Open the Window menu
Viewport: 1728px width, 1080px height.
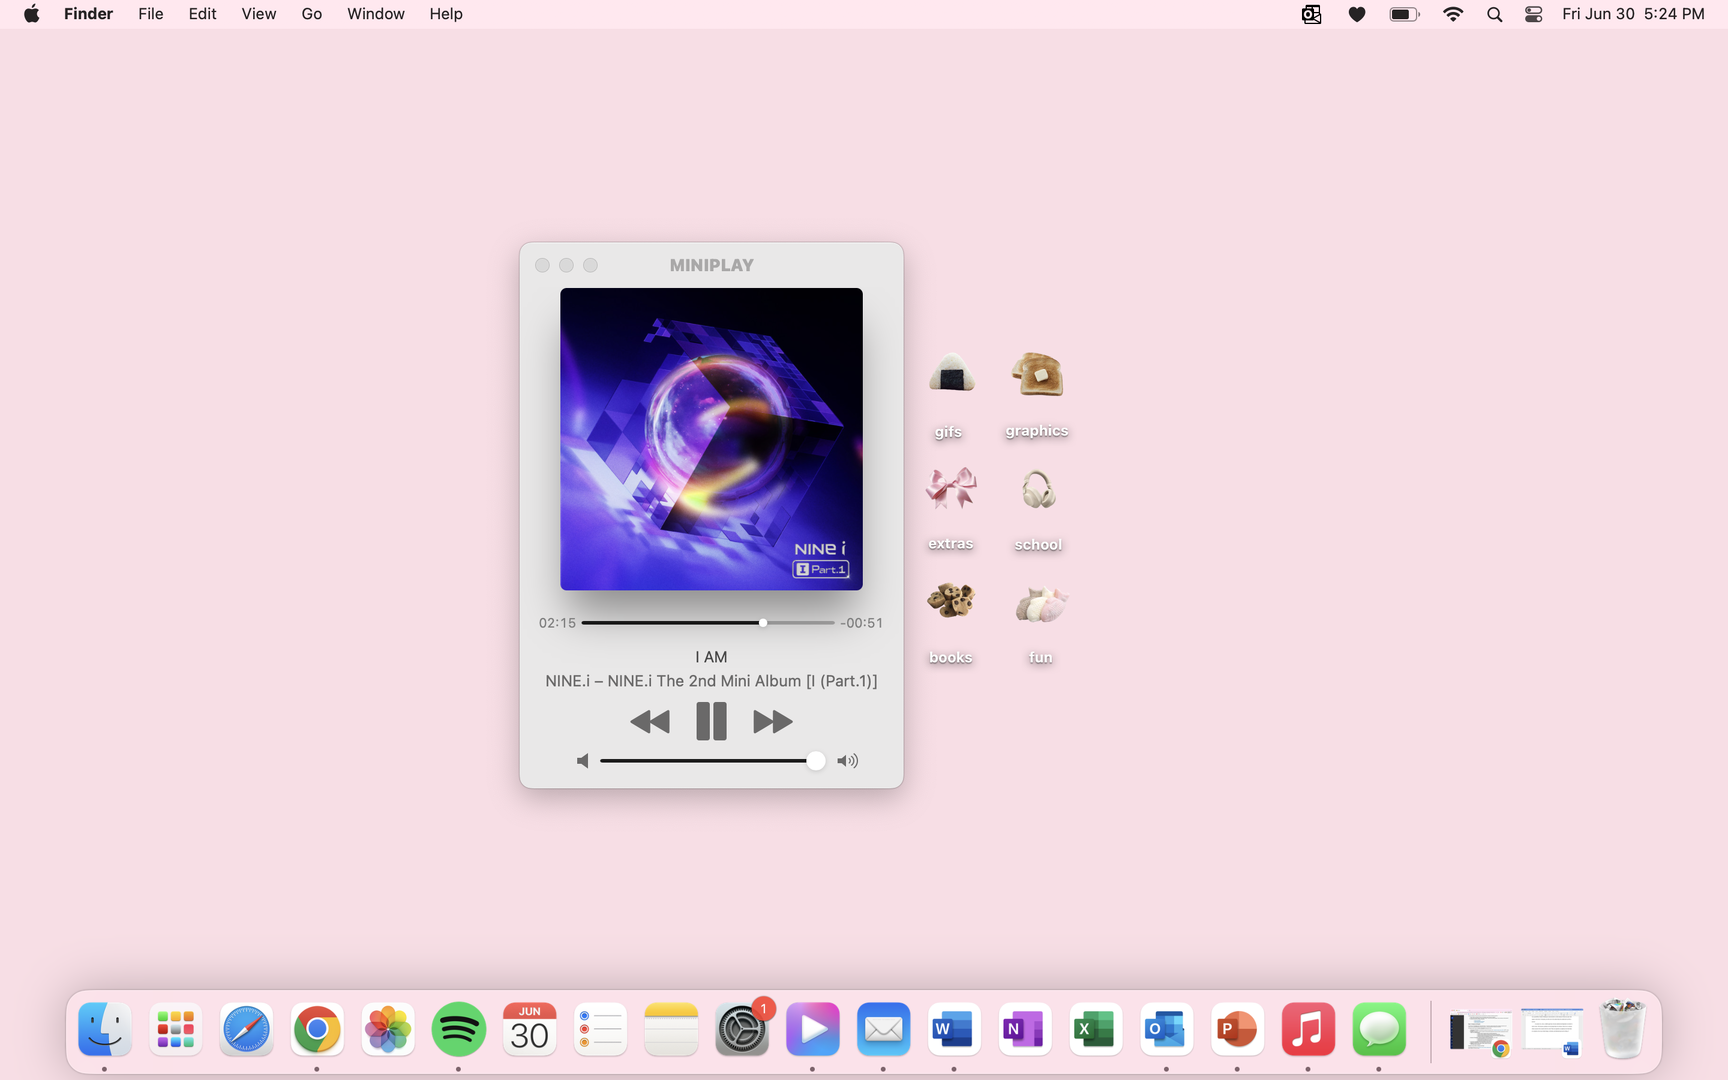pos(376,14)
